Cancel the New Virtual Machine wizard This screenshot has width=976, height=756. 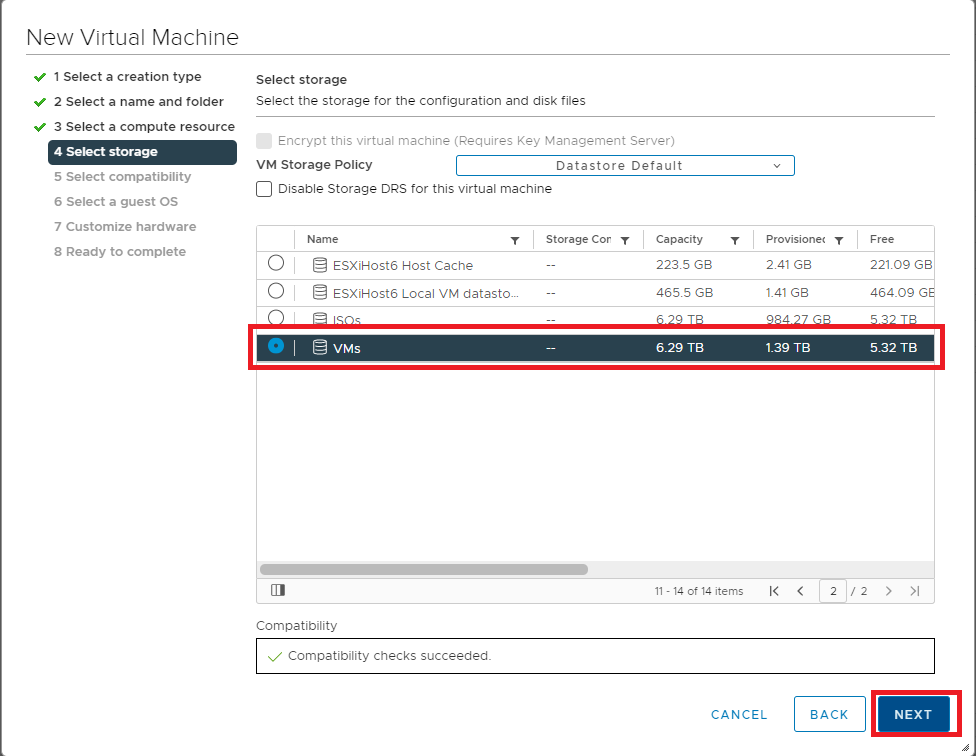(739, 714)
